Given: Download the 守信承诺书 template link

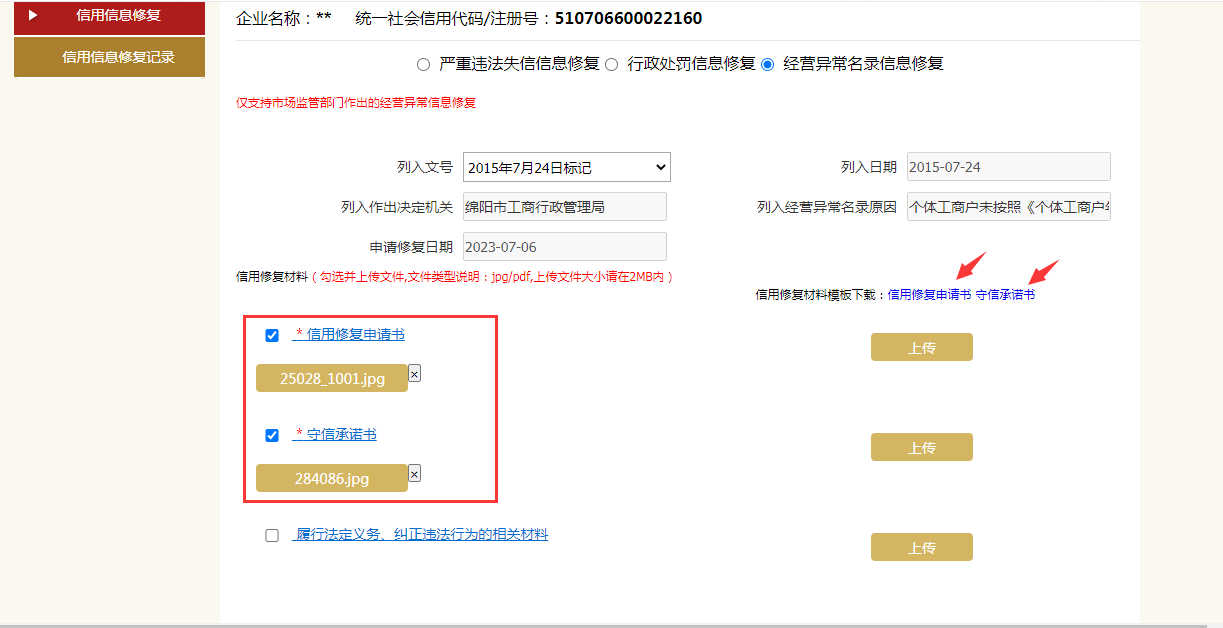Looking at the screenshot, I should pos(1005,295).
